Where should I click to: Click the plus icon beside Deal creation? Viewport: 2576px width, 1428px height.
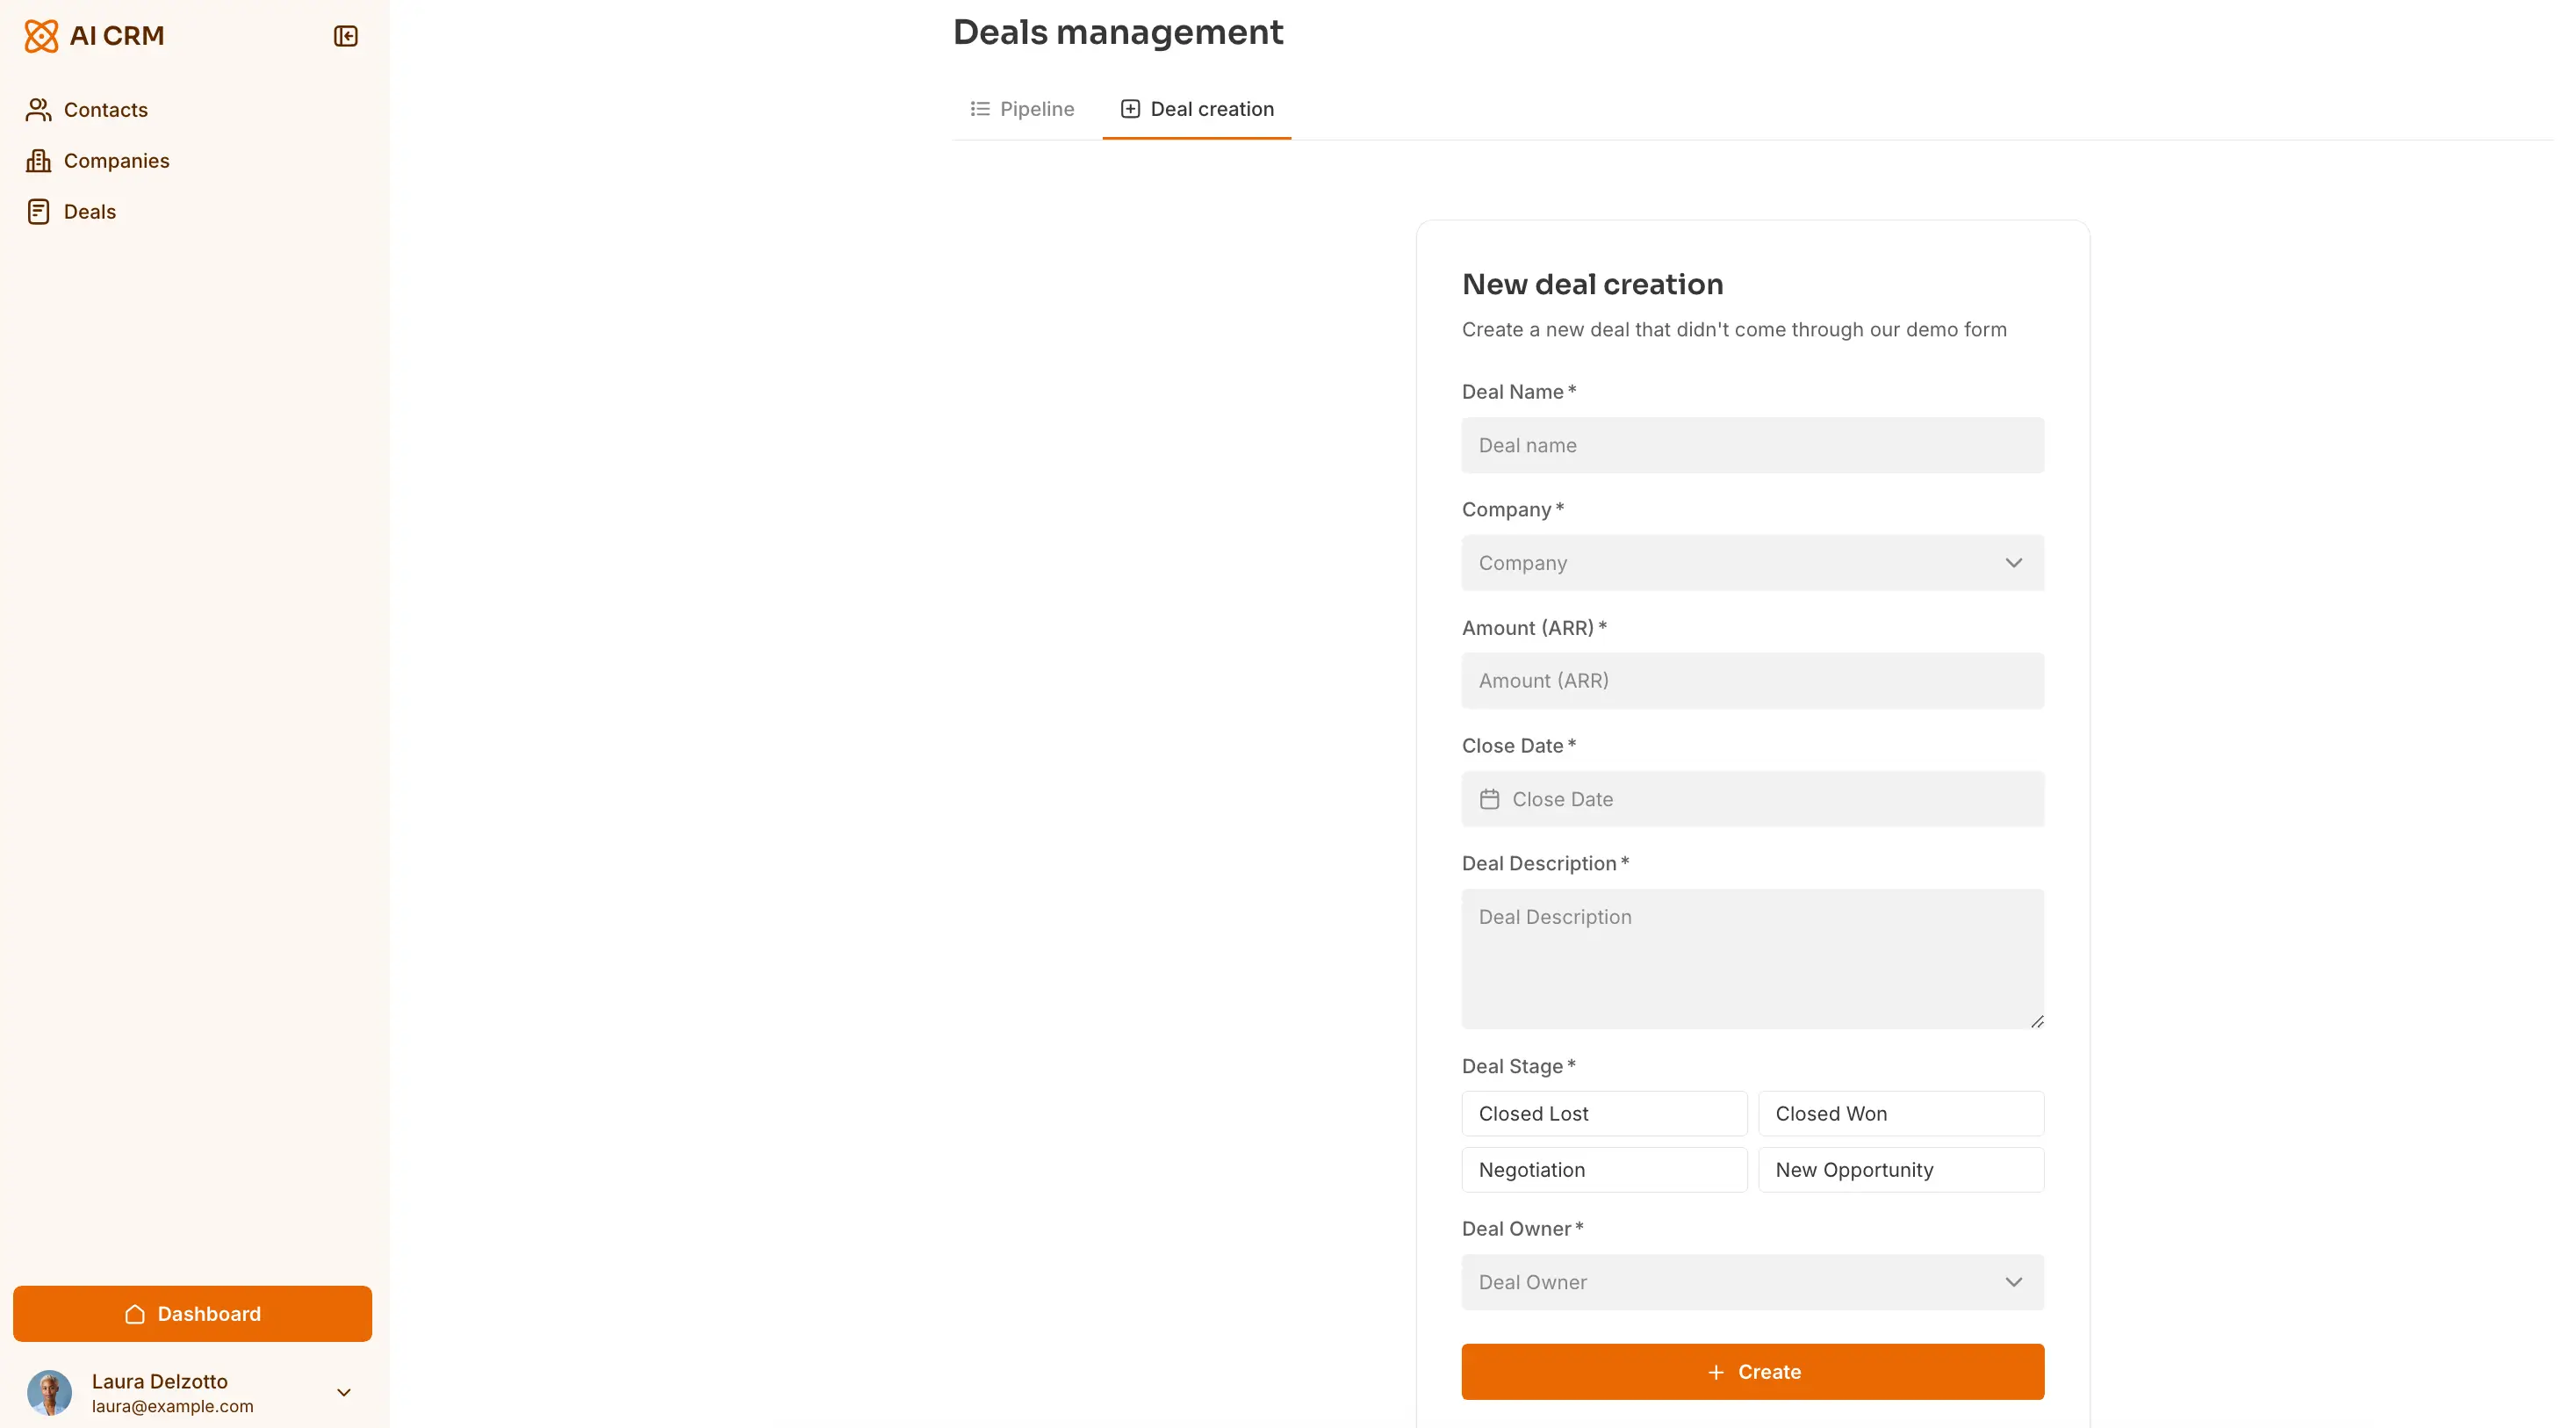click(1130, 108)
